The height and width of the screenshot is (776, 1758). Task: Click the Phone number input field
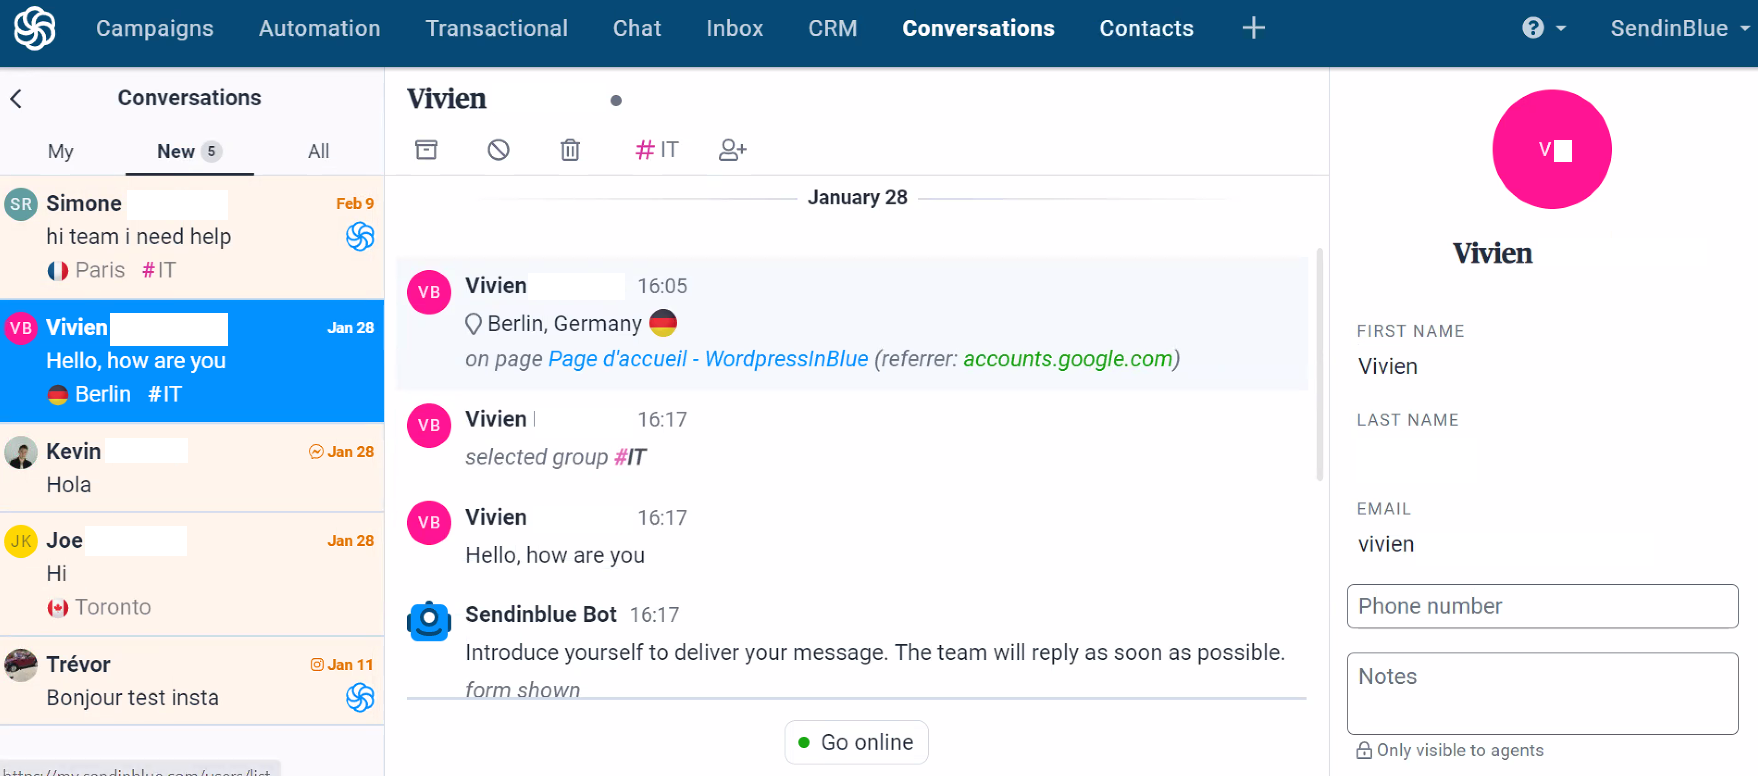tap(1542, 606)
